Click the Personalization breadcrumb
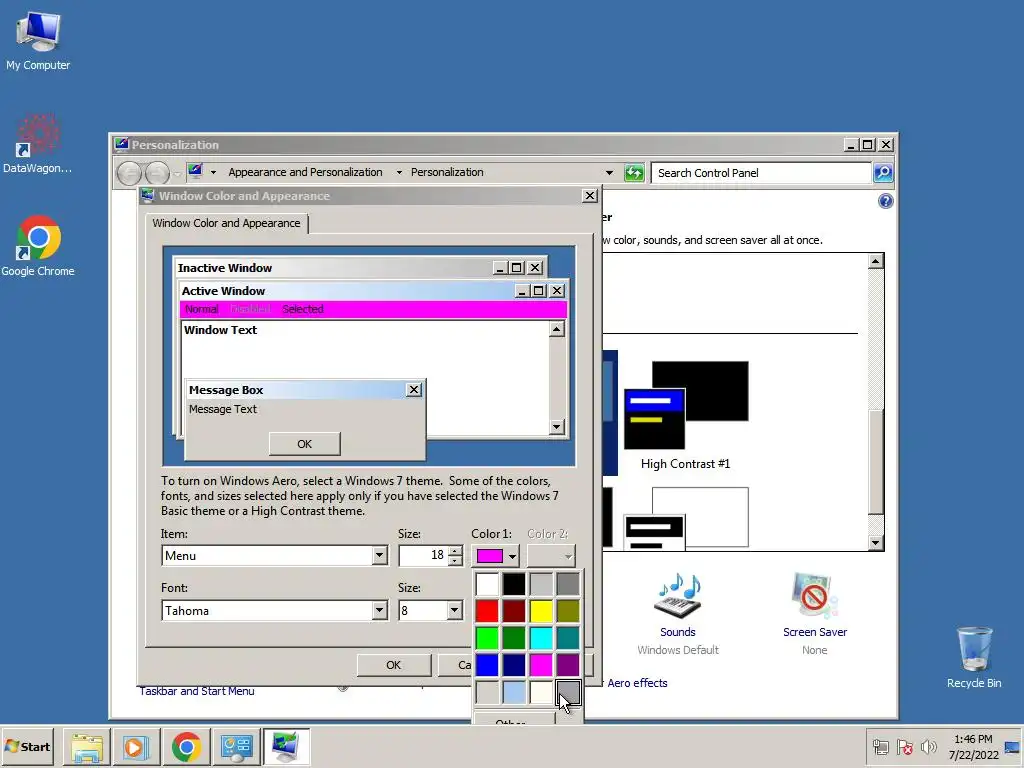This screenshot has width=1024, height=768. coord(447,172)
